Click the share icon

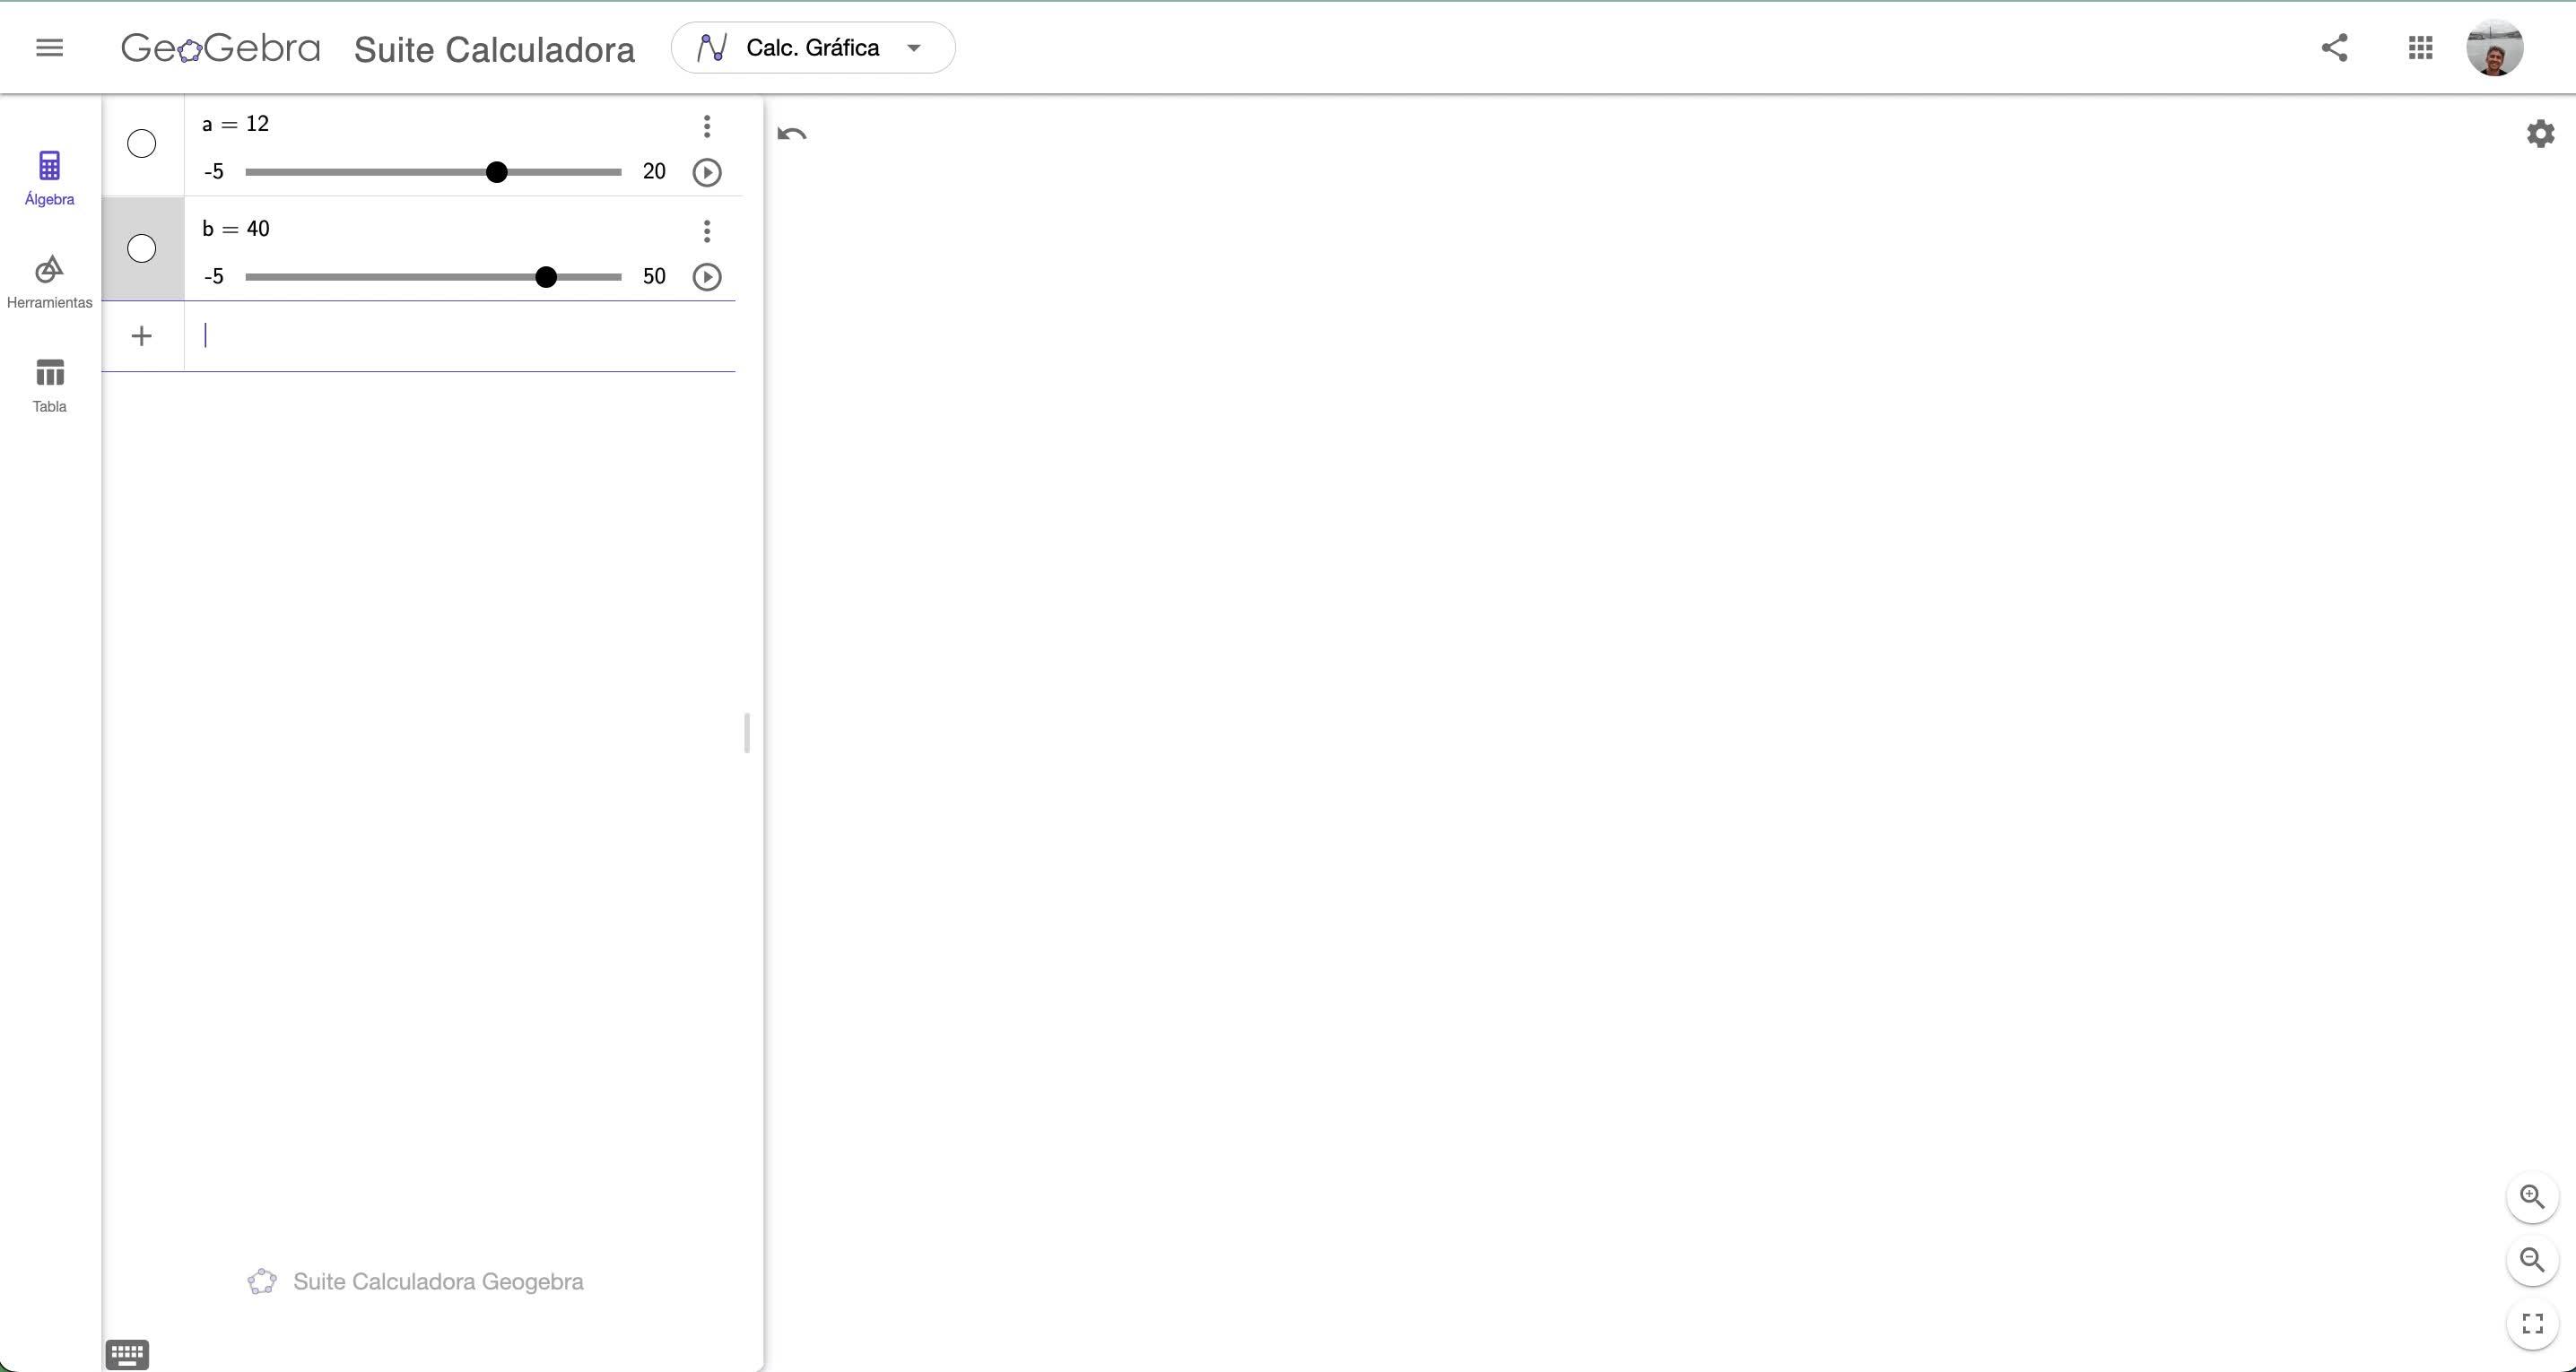pyautogui.click(x=2334, y=48)
